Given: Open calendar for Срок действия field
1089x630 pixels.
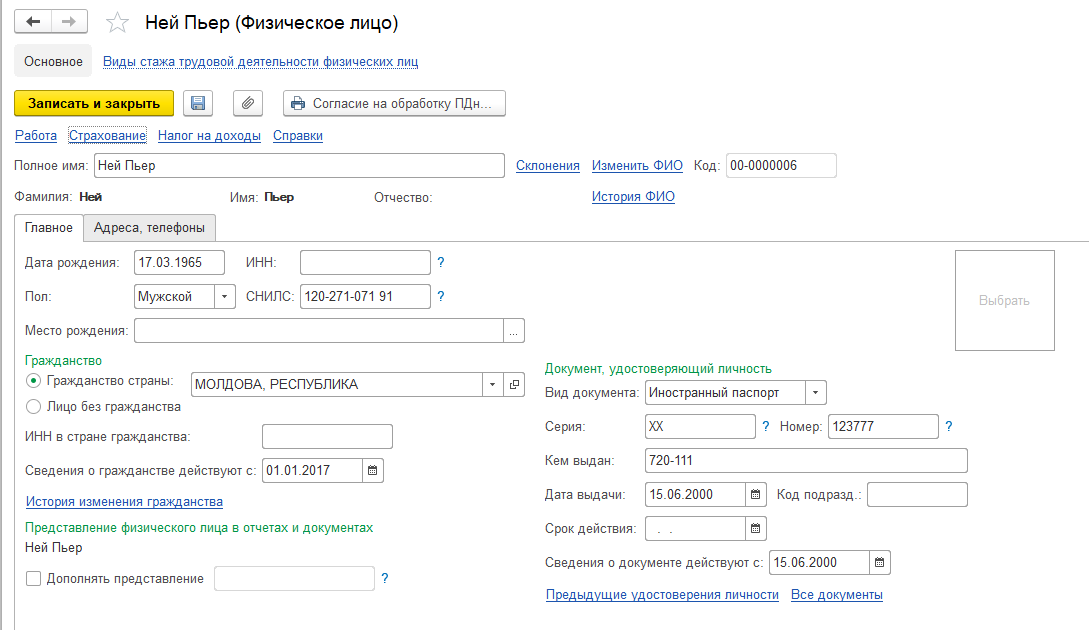Looking at the screenshot, I should (x=756, y=527).
